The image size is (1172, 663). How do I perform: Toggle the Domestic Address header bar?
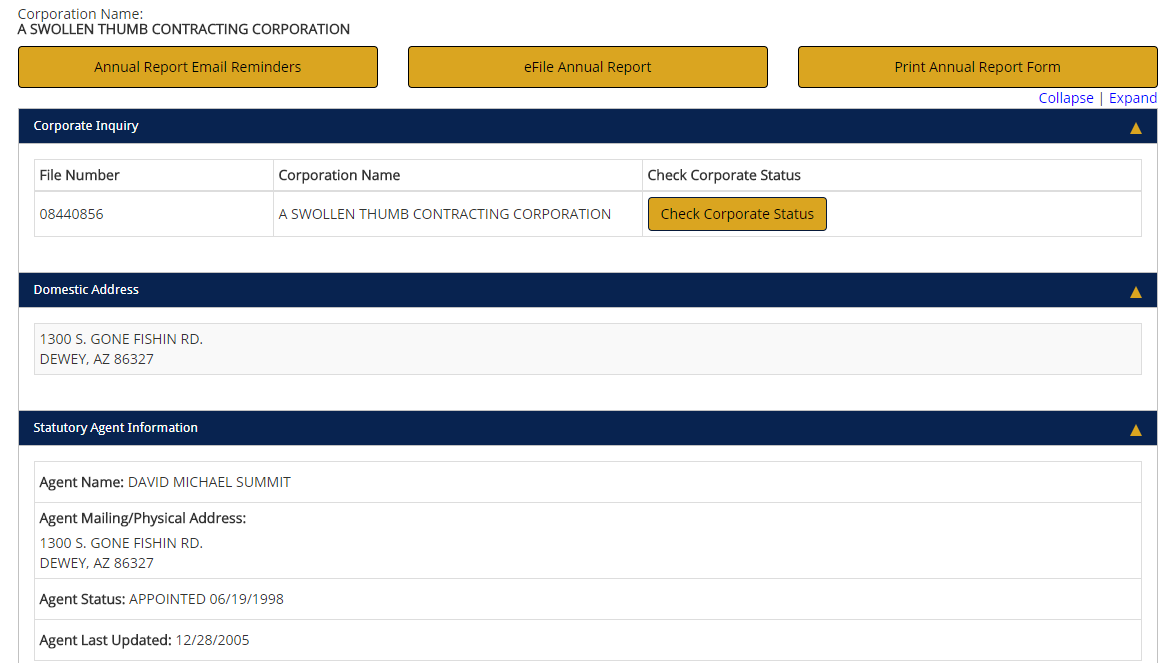[500, 290]
